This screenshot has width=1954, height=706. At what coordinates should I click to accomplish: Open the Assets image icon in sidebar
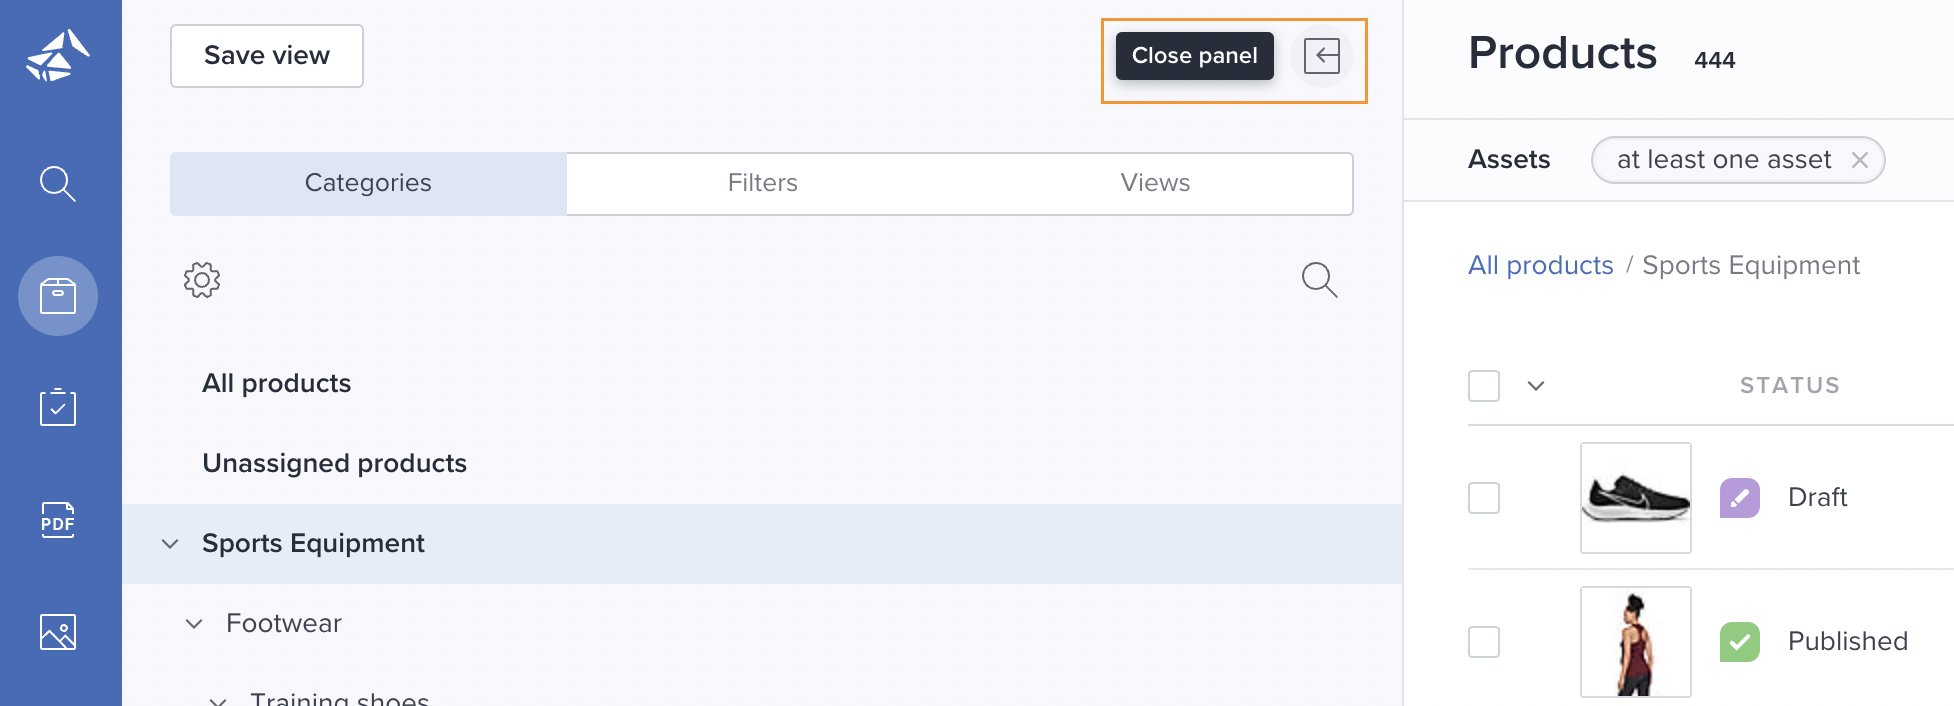point(58,632)
